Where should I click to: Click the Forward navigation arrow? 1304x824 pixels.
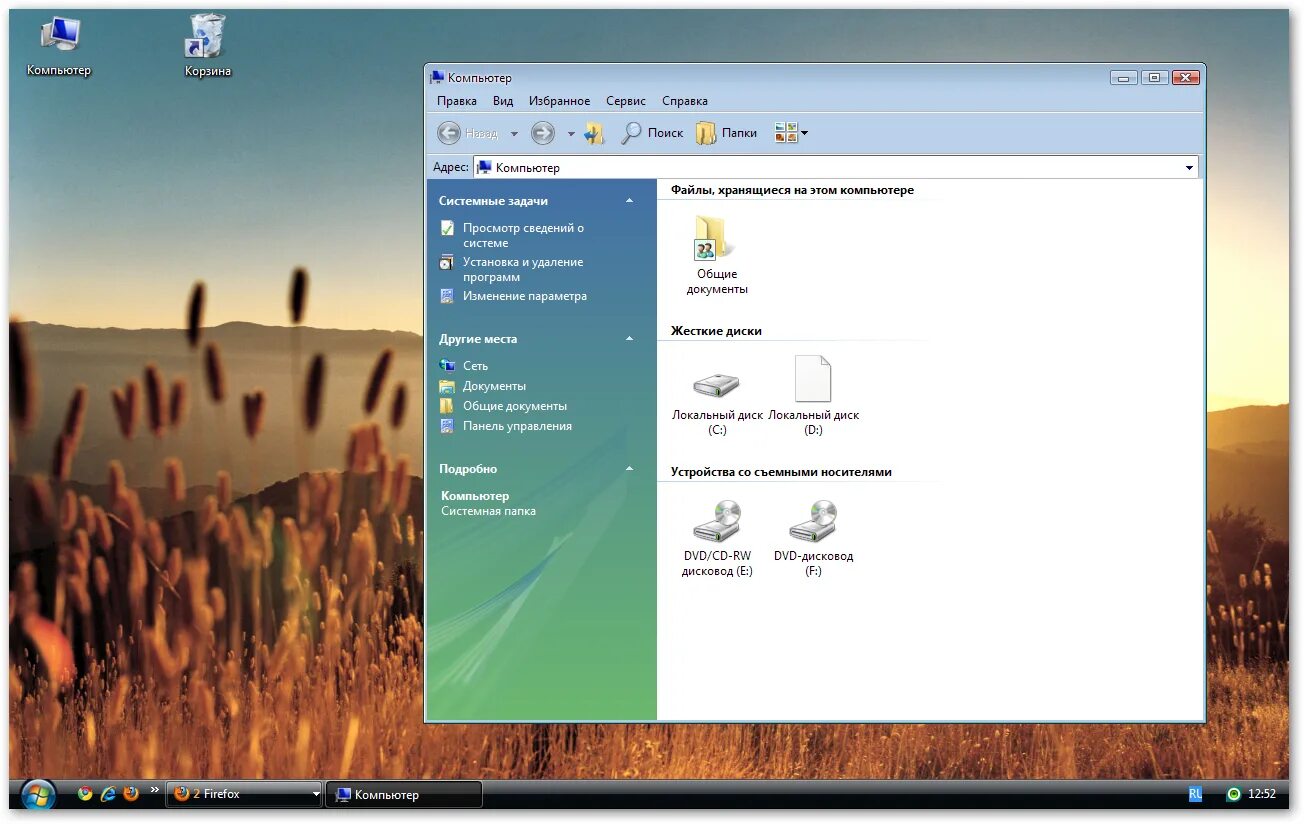541,132
